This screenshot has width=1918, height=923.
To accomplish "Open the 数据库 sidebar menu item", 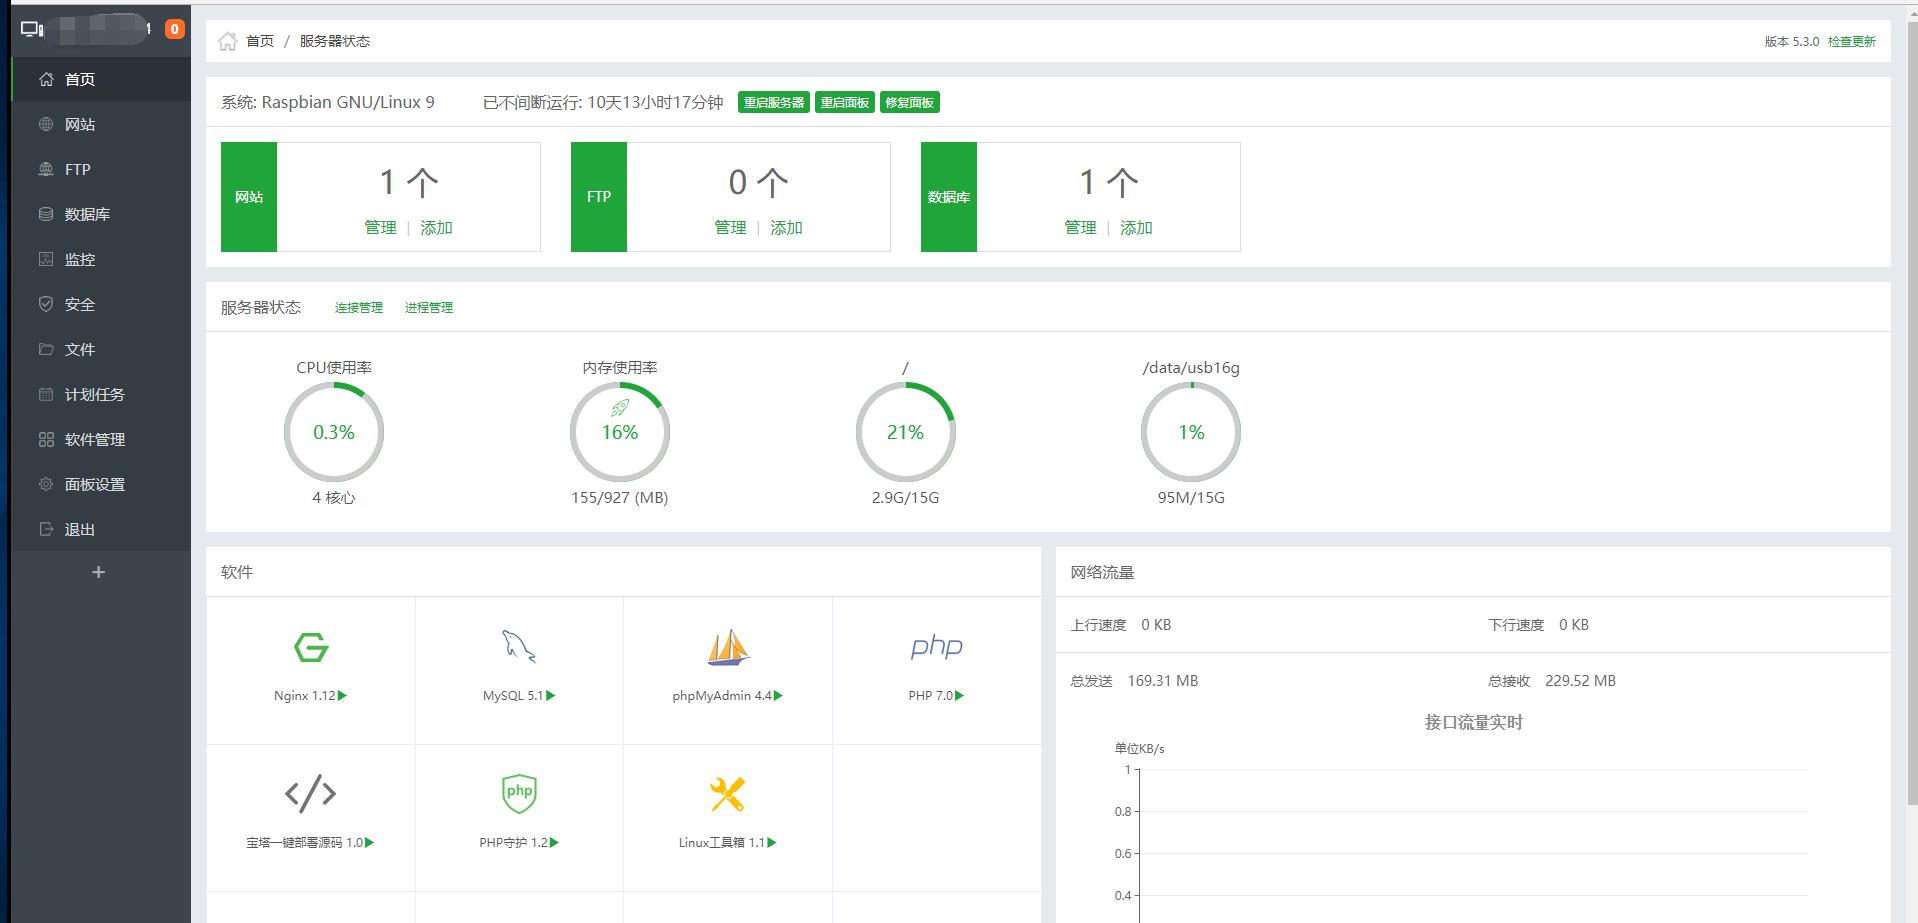I will coord(100,214).
